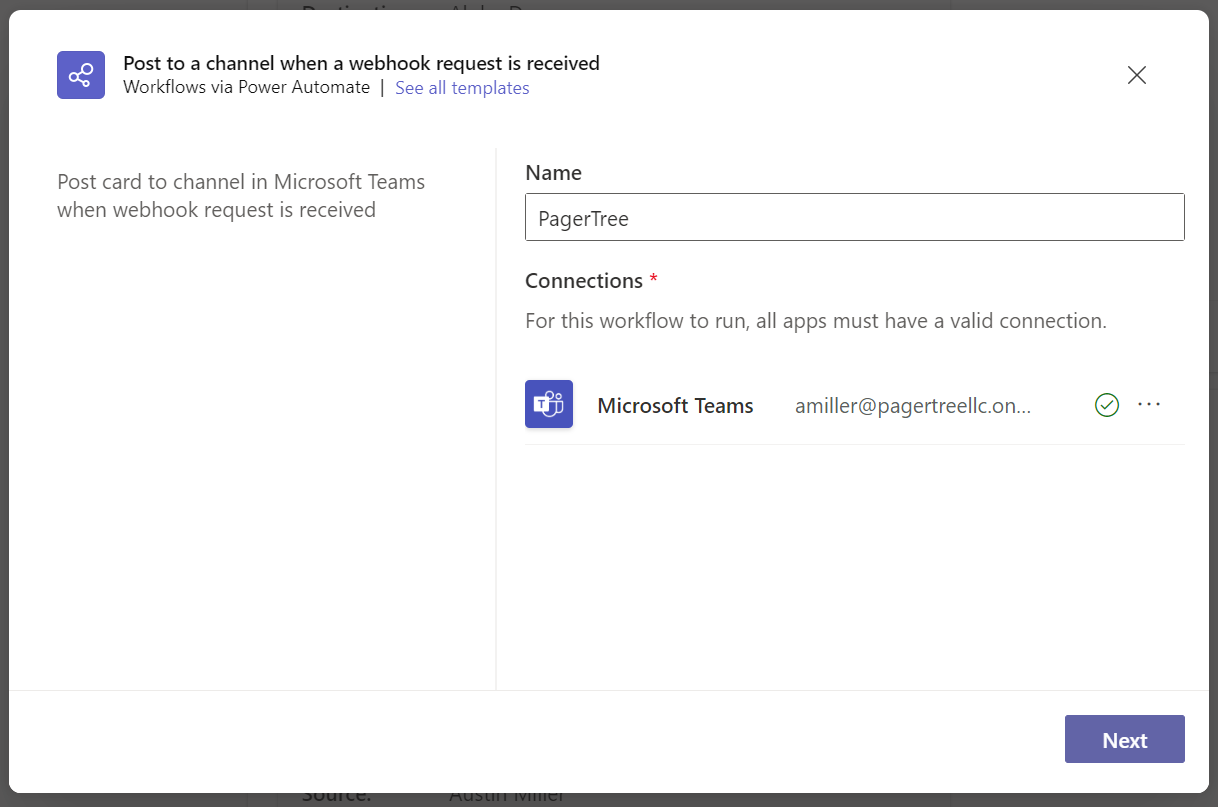The width and height of the screenshot is (1218, 807).
Task: Close the workflow dialog with X
Action: 1136,75
